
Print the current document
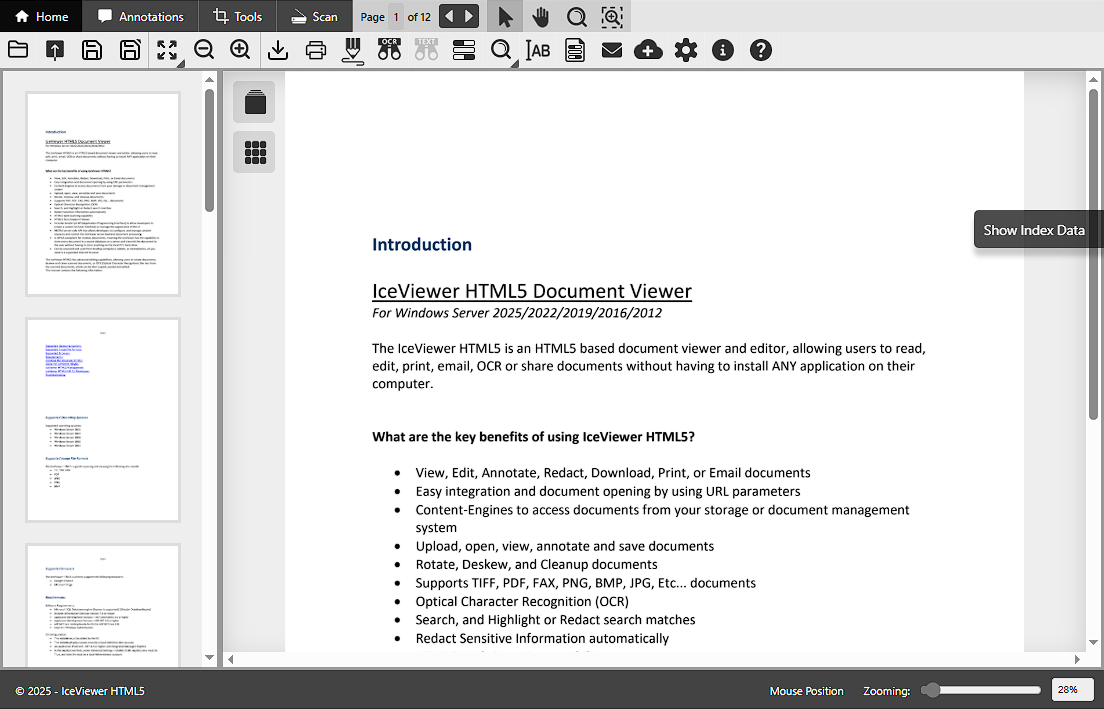[x=316, y=49]
